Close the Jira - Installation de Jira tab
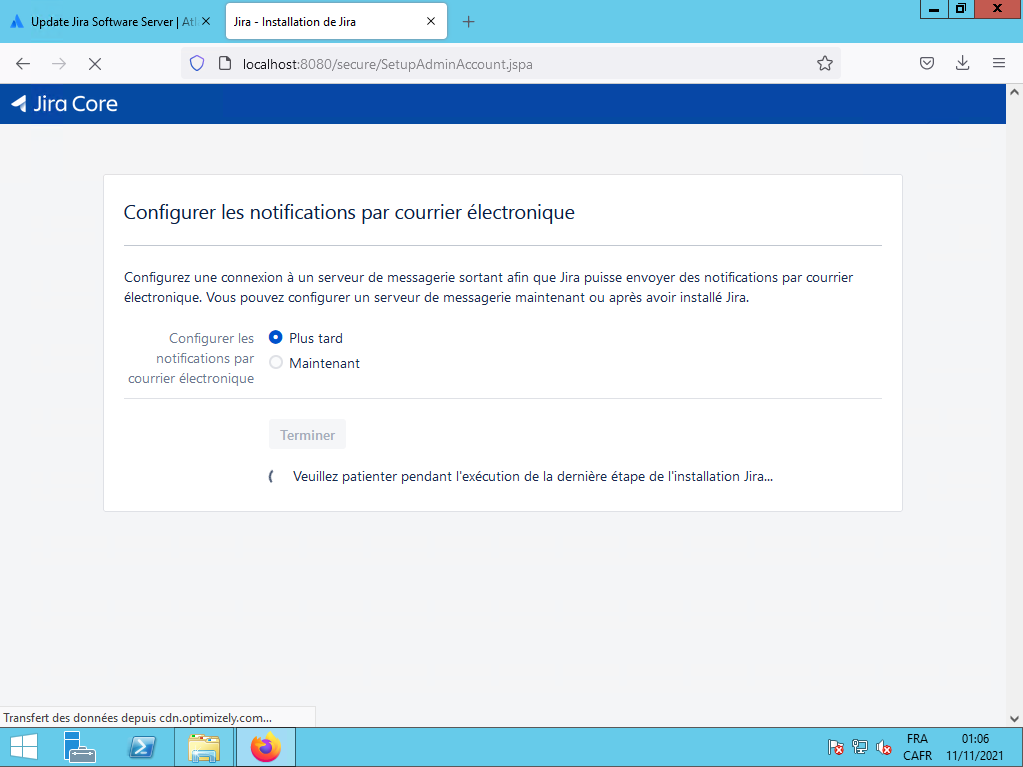Viewport: 1023px width, 767px height. [431, 21]
